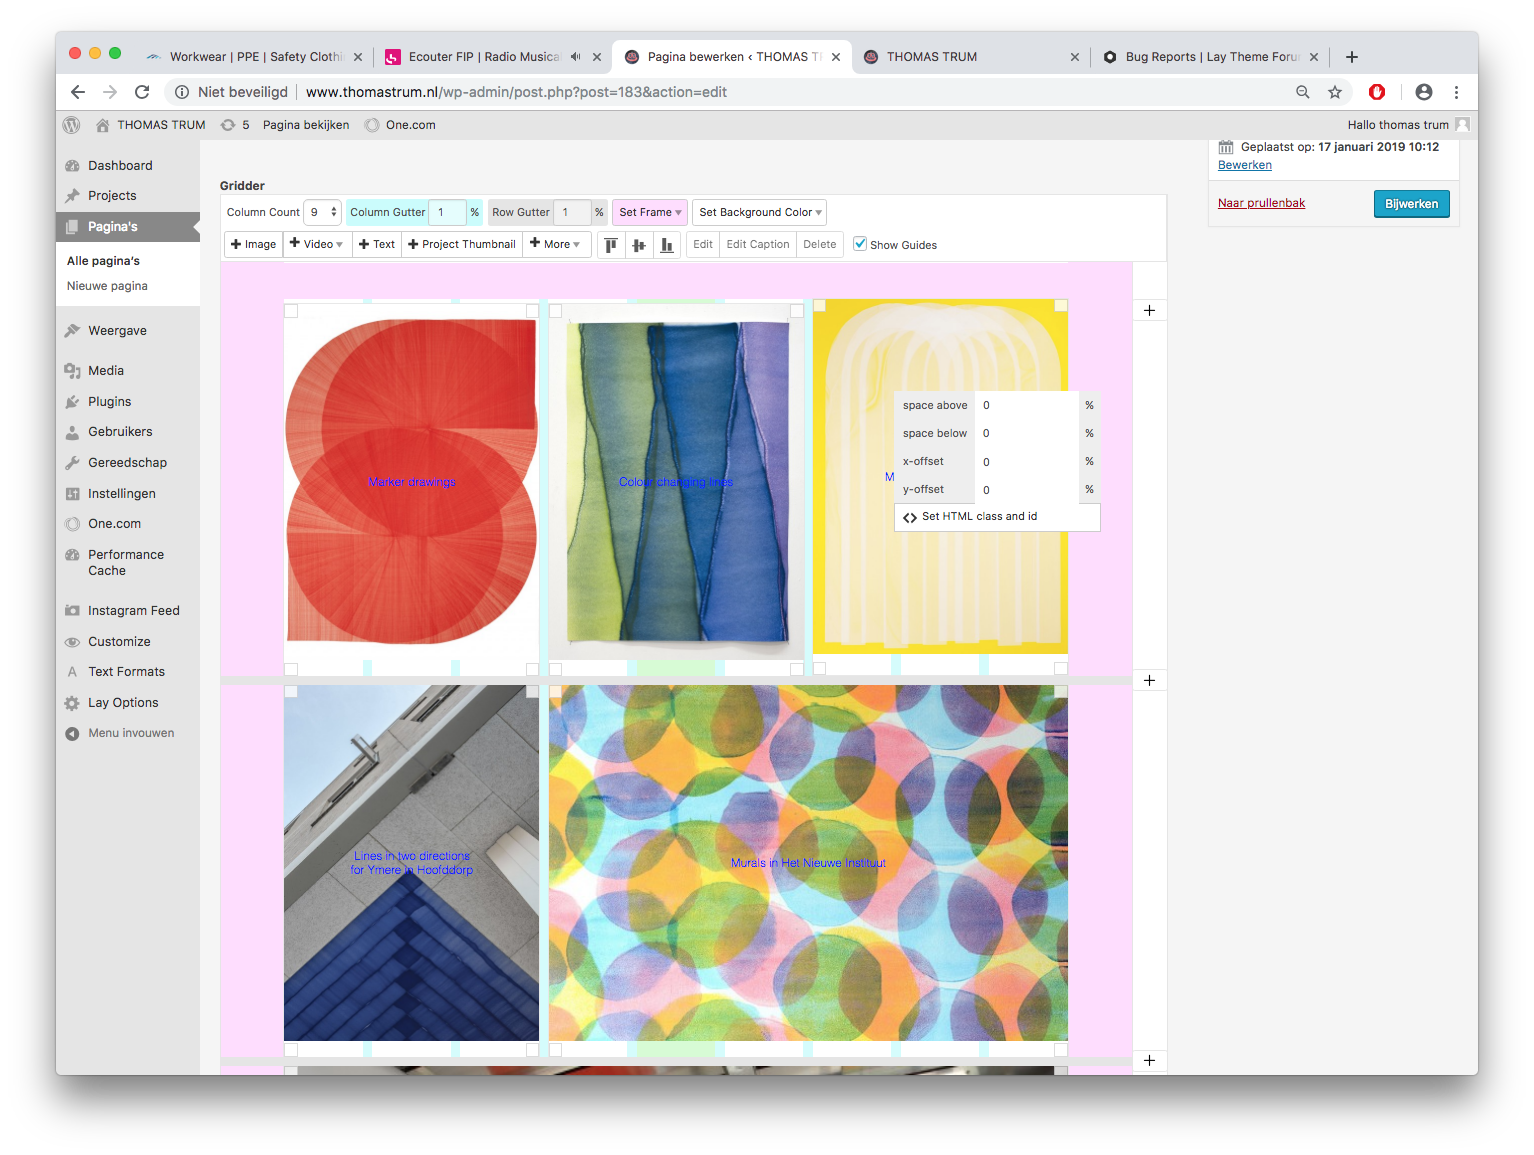Select top-left handle of Colour changing lines image

coord(556,311)
